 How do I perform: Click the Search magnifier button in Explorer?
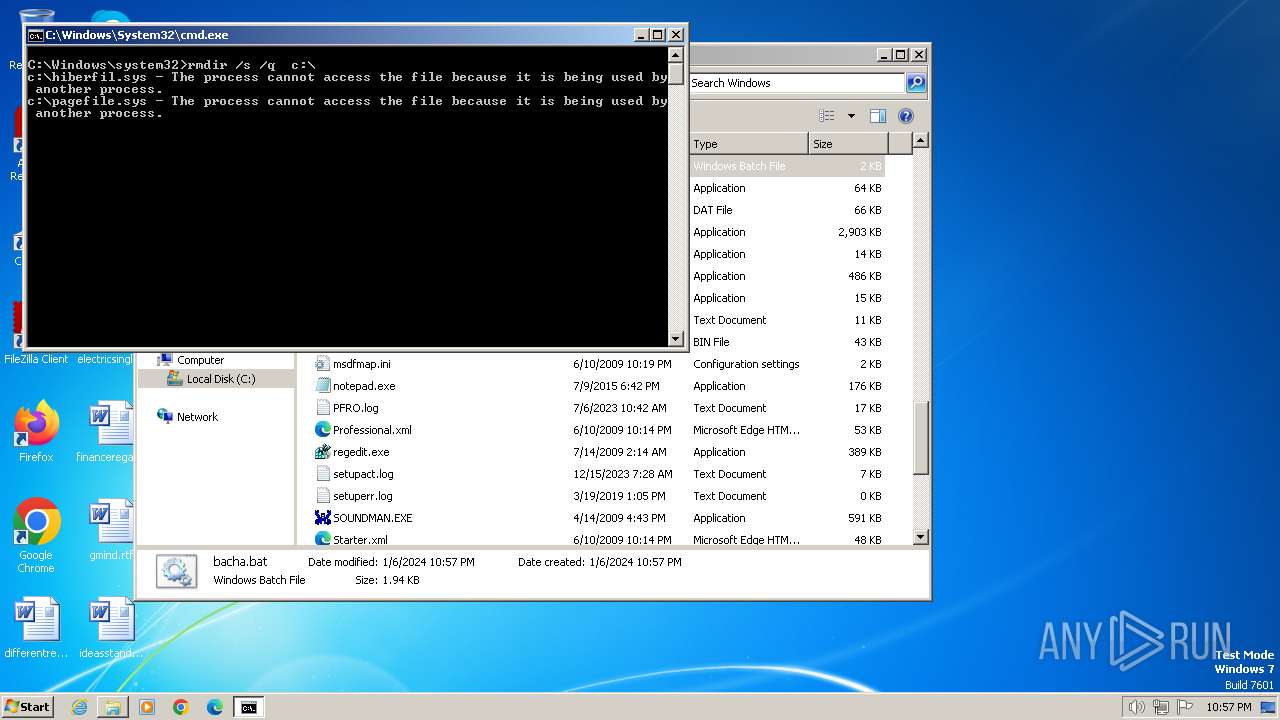pyautogui.click(x=916, y=83)
